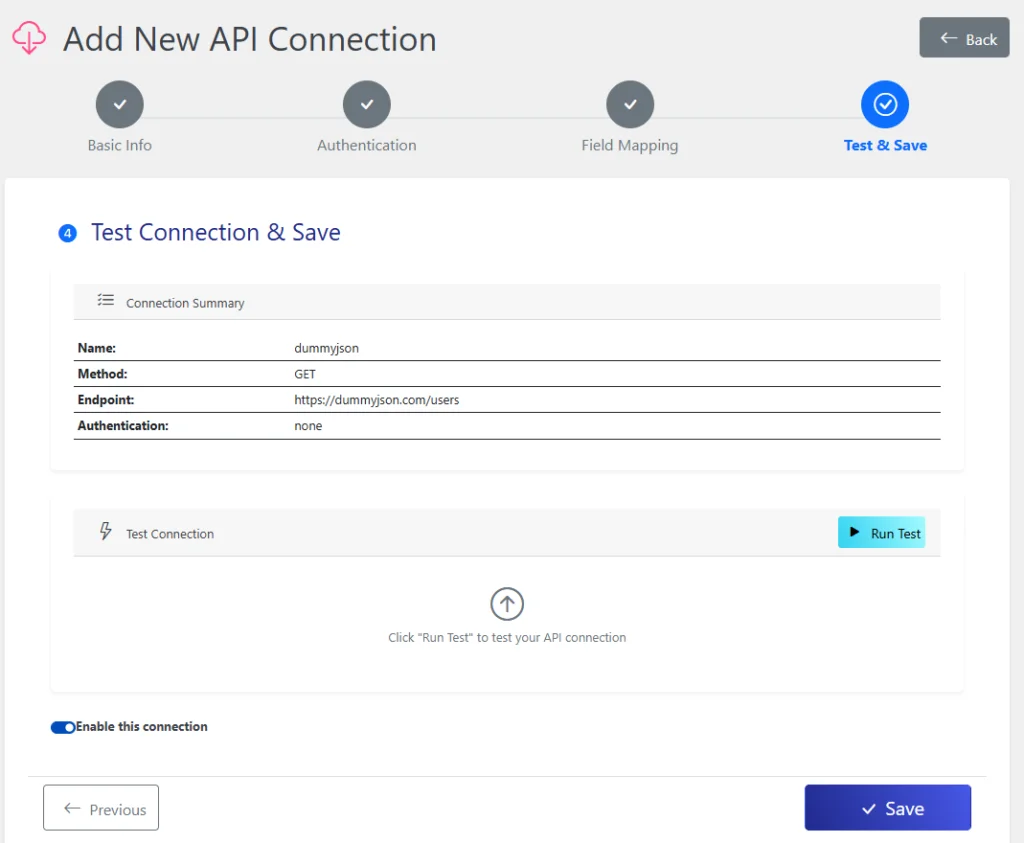Select the Test & Save step circle

click(885, 104)
